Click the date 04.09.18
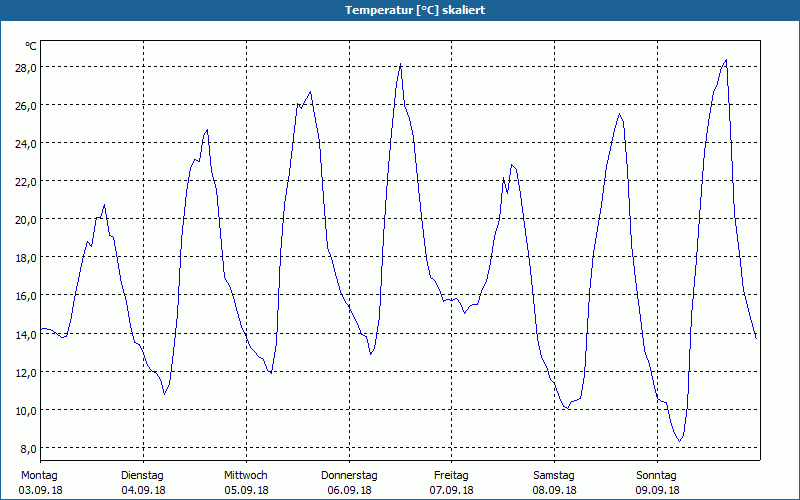This screenshot has width=800, height=500. (143, 490)
